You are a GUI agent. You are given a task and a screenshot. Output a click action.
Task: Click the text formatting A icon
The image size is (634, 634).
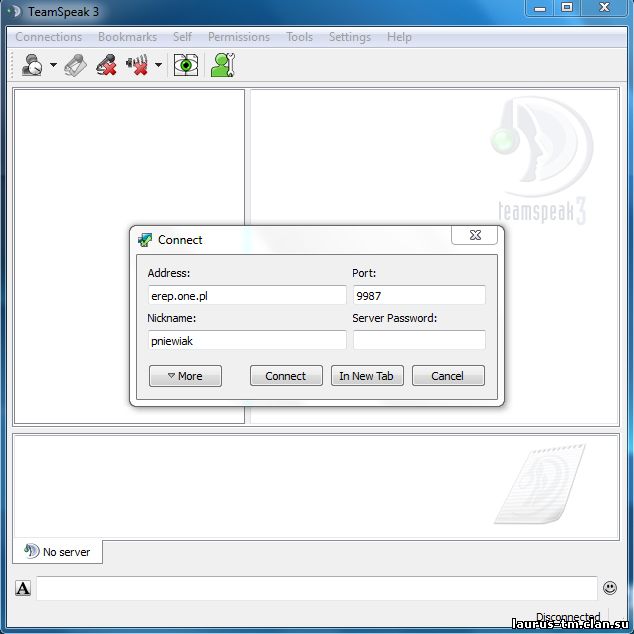pyautogui.click(x=23, y=588)
